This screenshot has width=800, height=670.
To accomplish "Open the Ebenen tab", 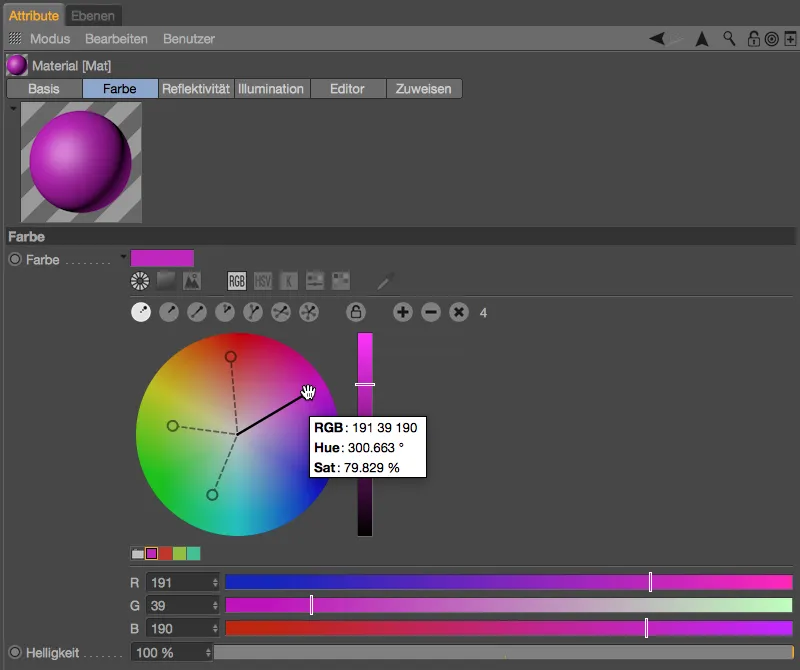I will (93, 15).
